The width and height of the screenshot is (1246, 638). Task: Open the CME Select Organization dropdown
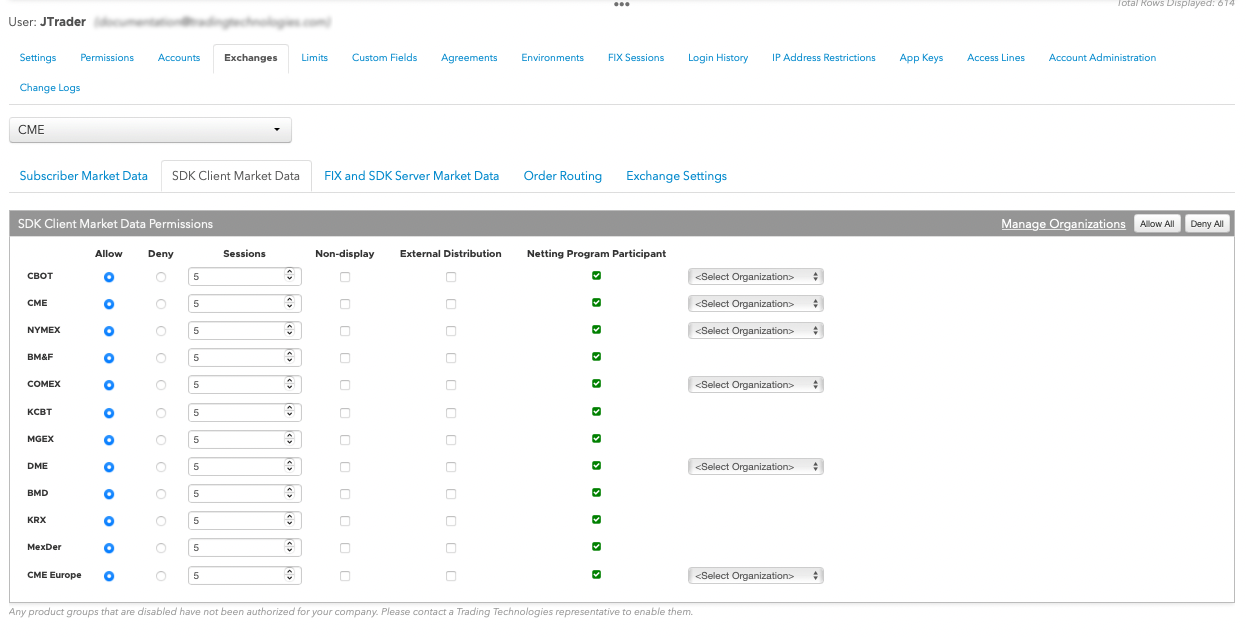pos(756,304)
